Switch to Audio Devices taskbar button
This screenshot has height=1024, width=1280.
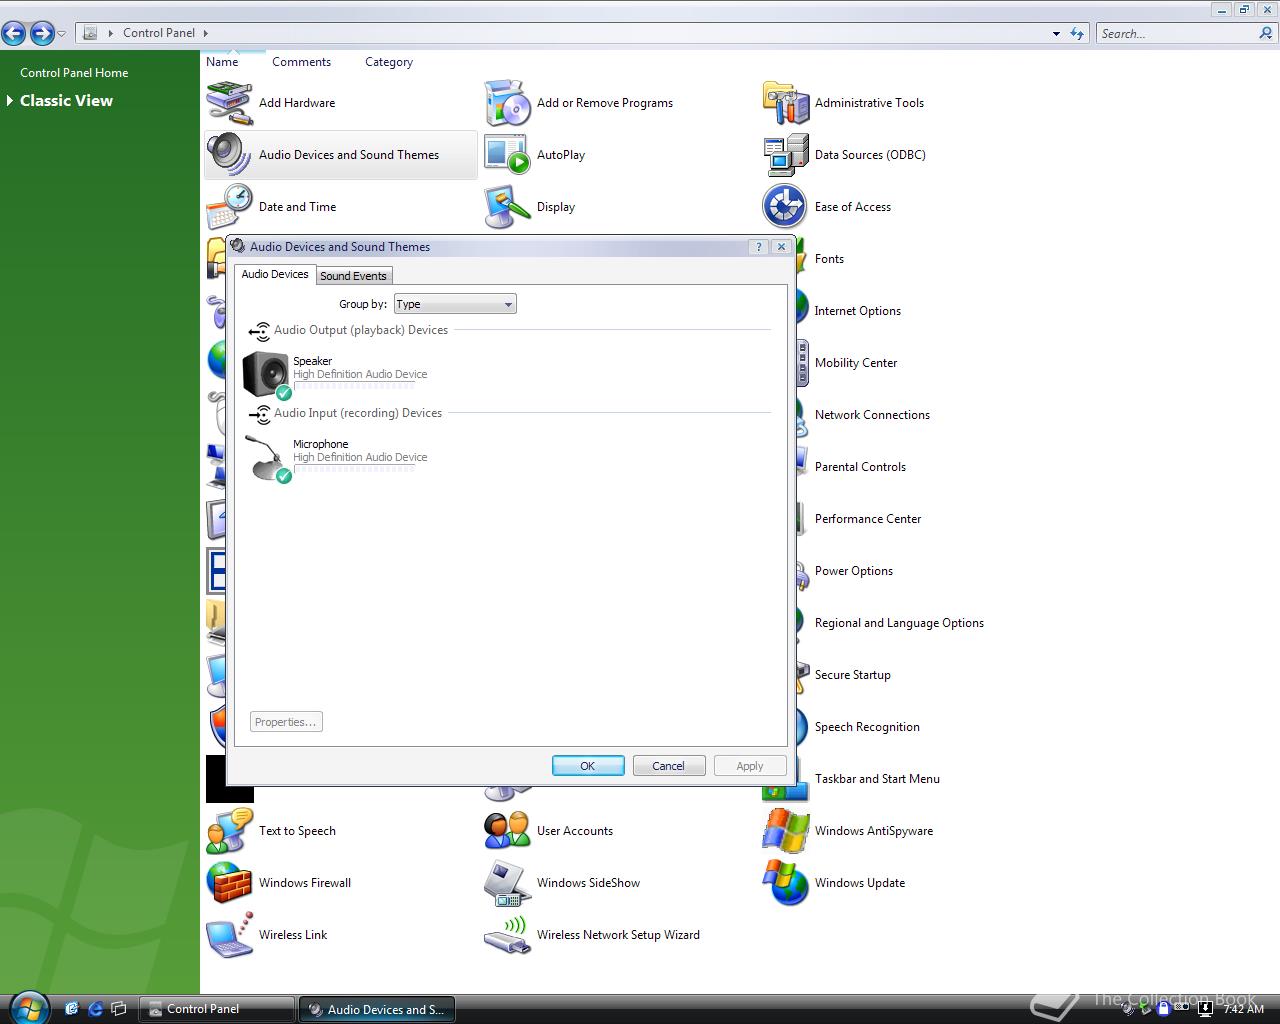click(377, 1009)
